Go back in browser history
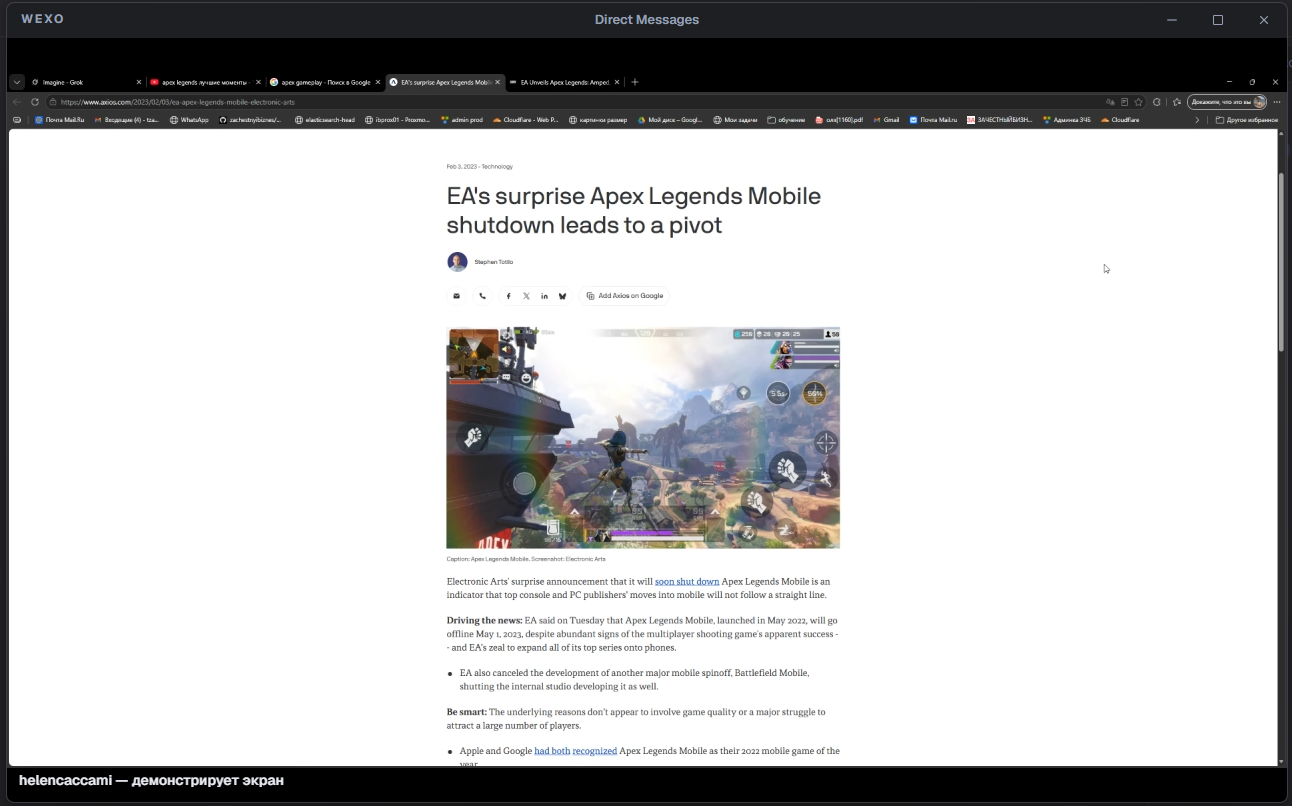This screenshot has height=806, width=1292. 17,102
